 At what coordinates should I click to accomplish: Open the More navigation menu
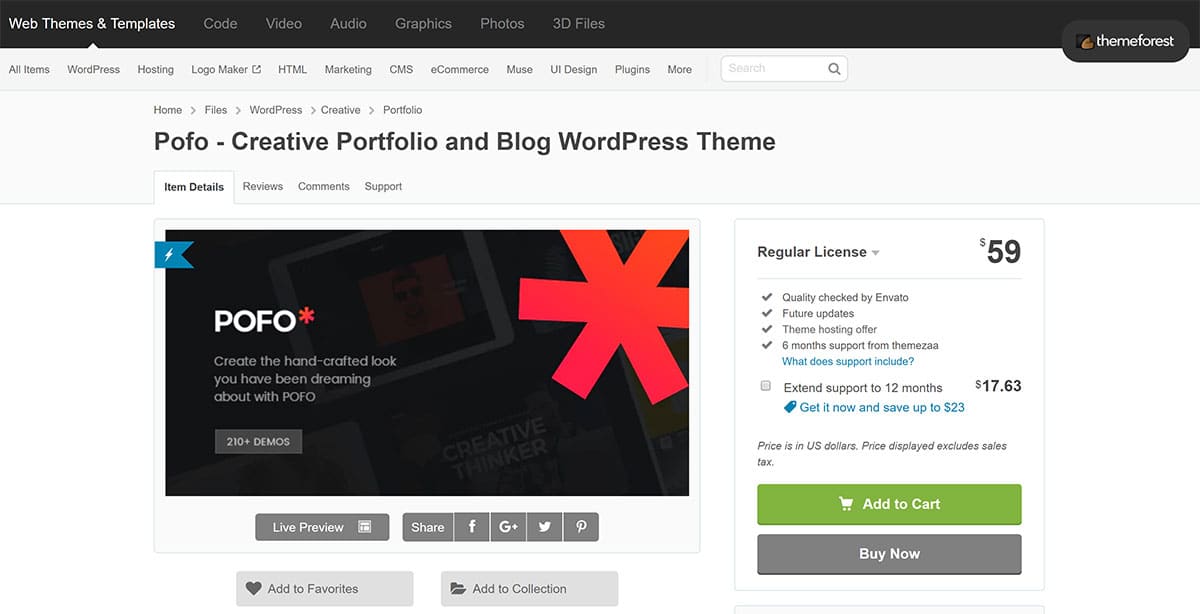680,69
